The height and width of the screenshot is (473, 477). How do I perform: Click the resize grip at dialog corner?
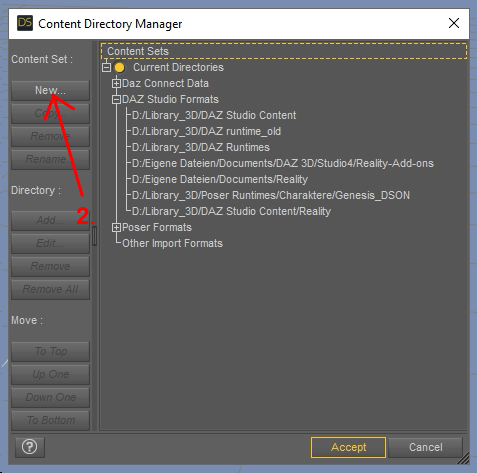[x=463, y=458]
